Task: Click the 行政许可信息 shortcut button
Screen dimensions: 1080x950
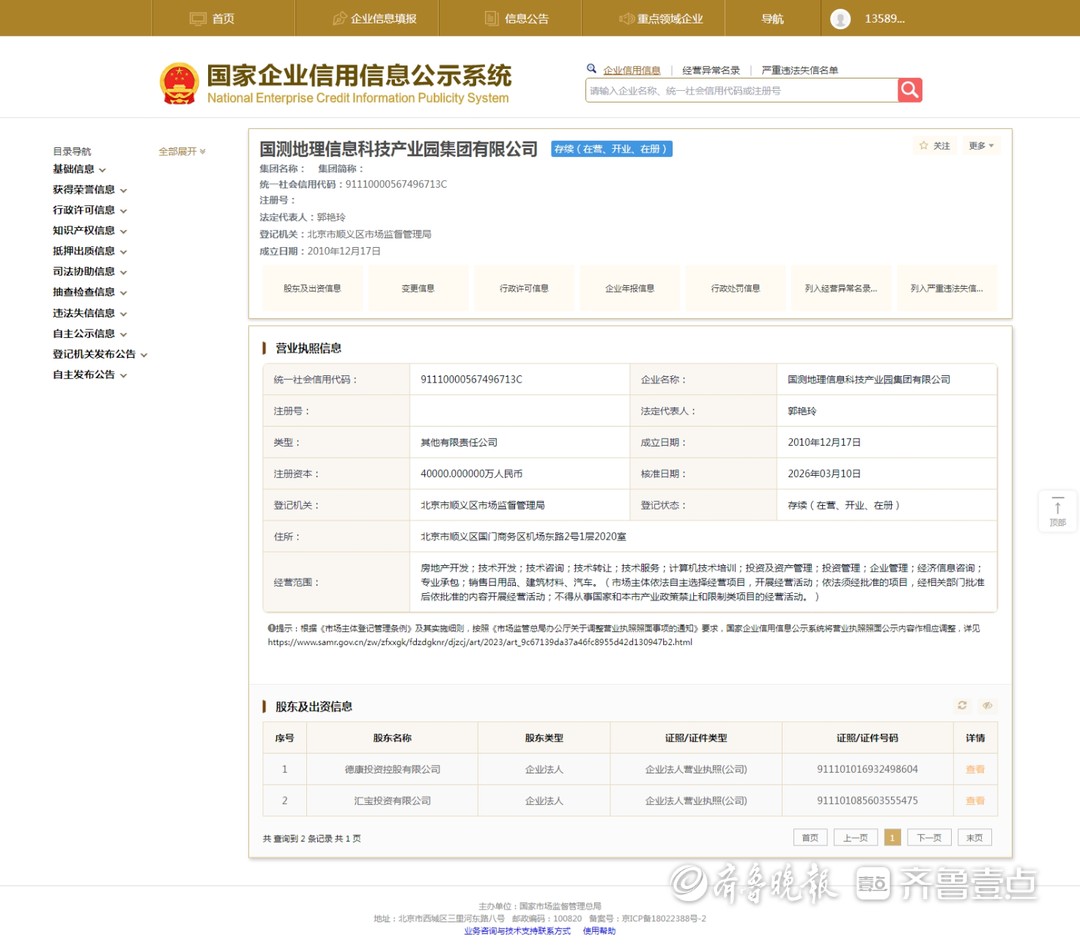Action: [x=524, y=288]
